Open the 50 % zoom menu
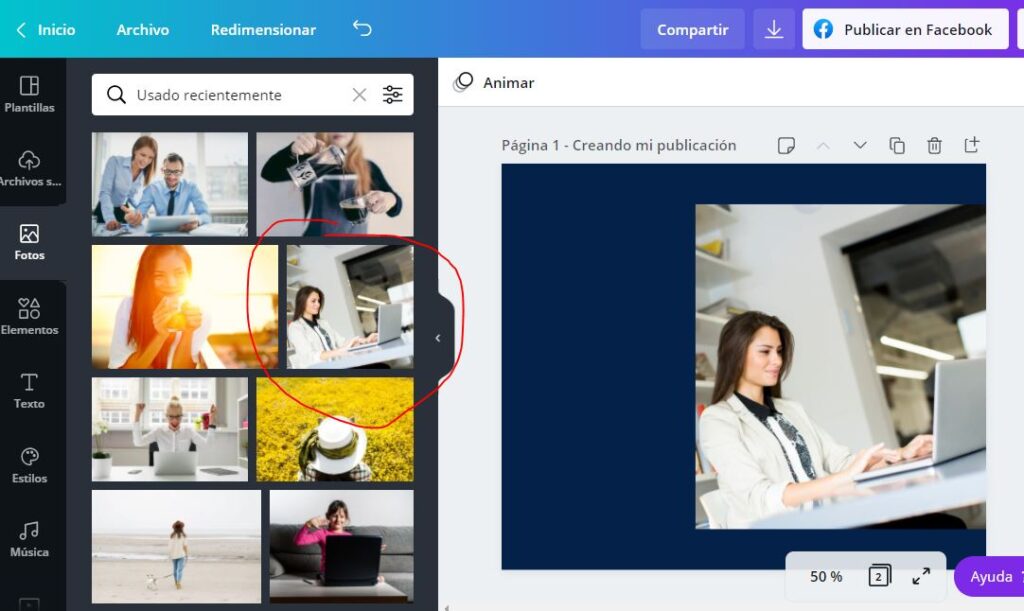1024x611 pixels. click(826, 577)
